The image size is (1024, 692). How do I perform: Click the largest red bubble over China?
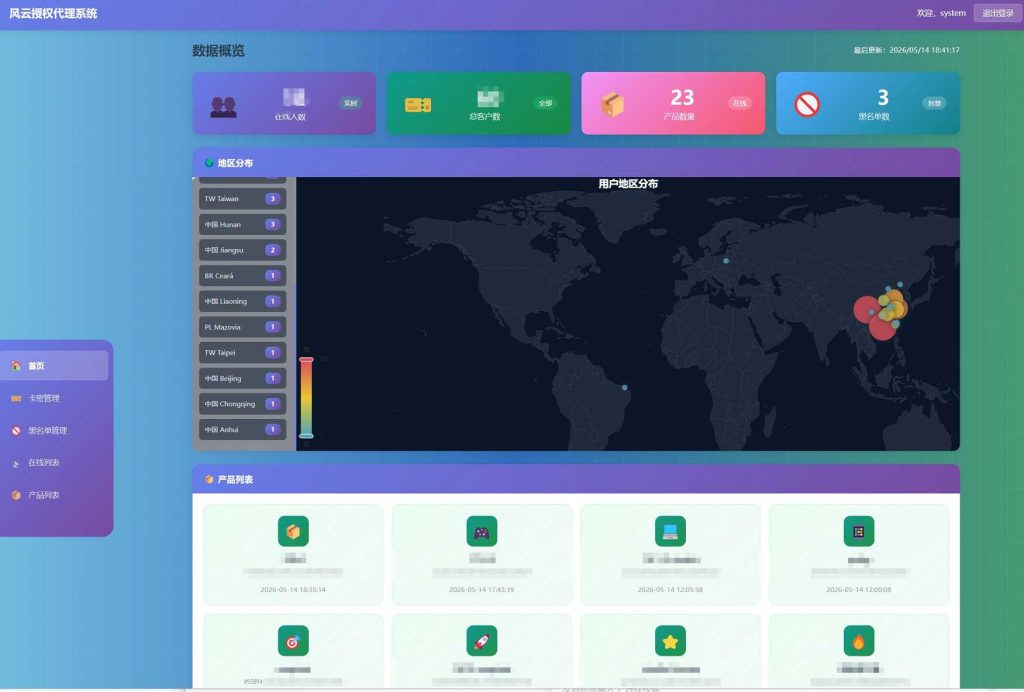(x=868, y=309)
